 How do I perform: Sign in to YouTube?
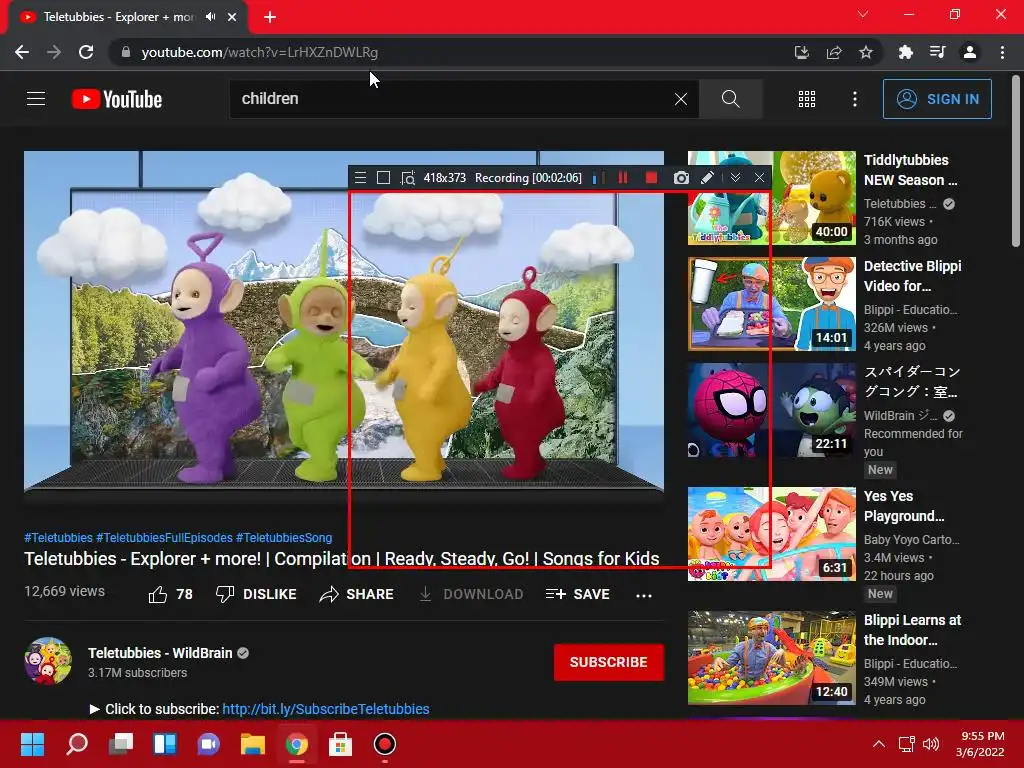[937, 99]
